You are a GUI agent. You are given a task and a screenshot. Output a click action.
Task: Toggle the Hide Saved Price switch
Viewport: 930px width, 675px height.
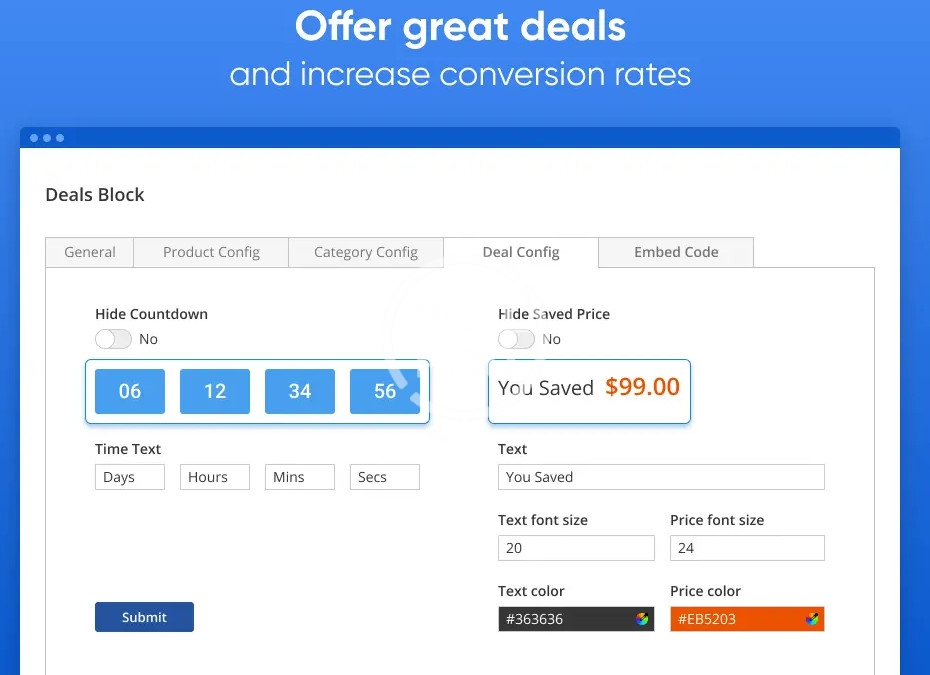(x=516, y=339)
